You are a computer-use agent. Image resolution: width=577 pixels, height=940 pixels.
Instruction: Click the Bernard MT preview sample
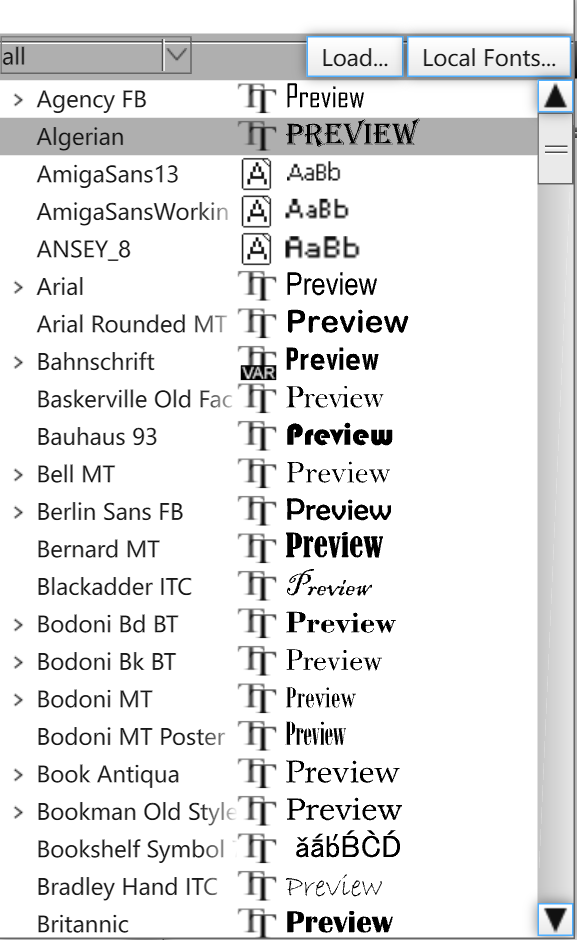334,546
